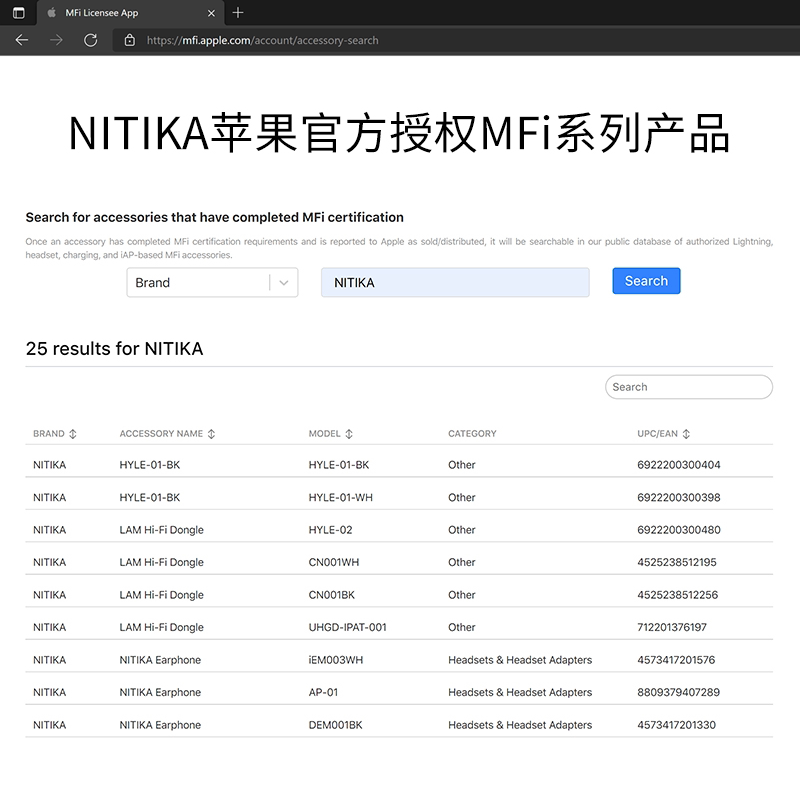Click model cell DEM001BK

pyautogui.click(x=335, y=725)
